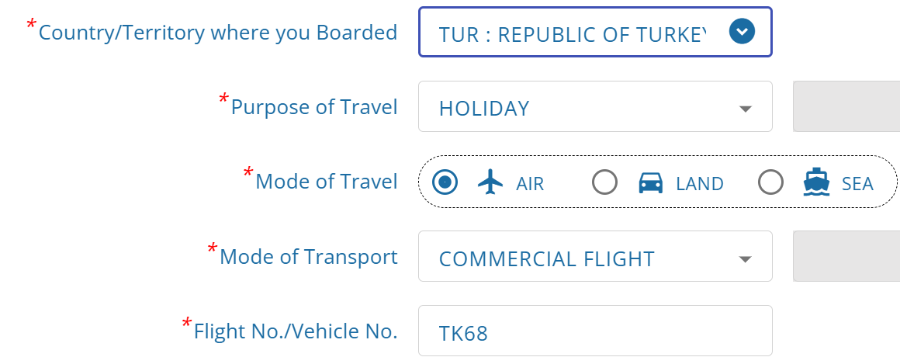The width and height of the screenshot is (900, 364).
Task: Click the blue circular chevron in country field
Action: pos(742,32)
